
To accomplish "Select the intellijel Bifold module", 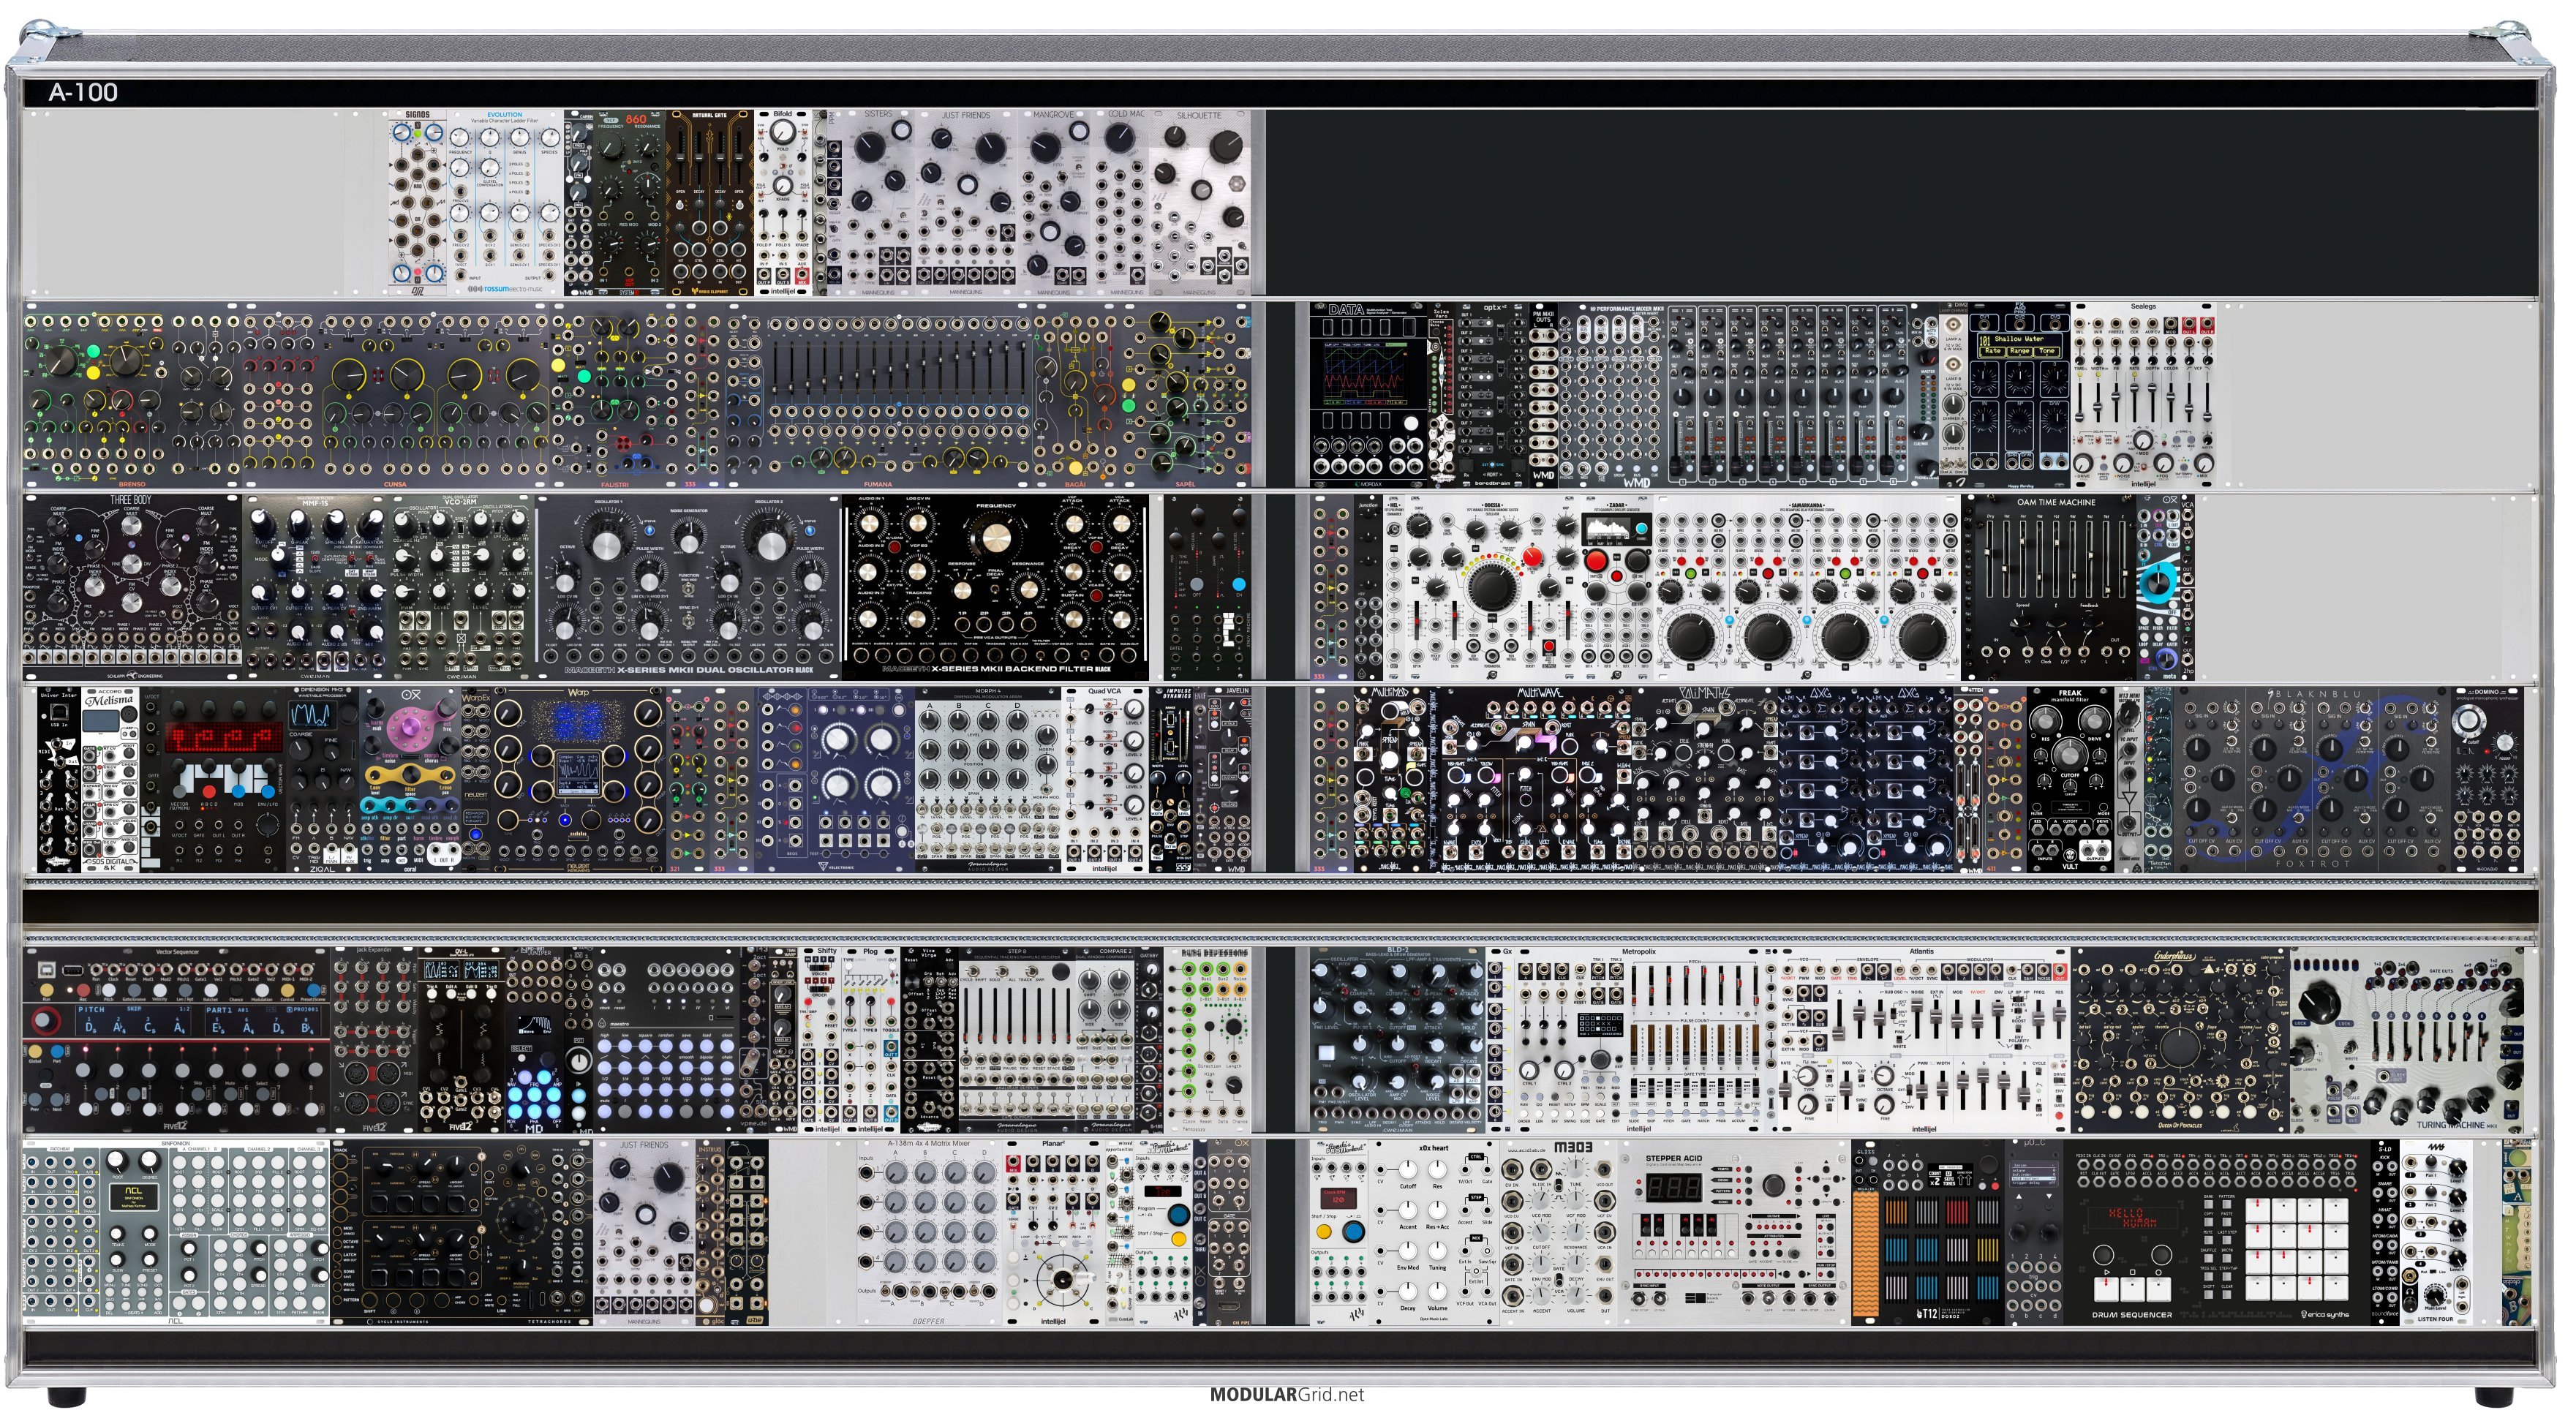I will tap(782, 202).
